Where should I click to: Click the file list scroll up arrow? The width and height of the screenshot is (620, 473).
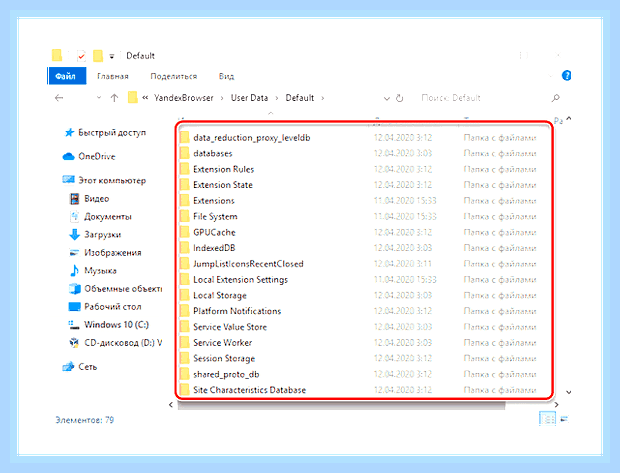coord(569,118)
